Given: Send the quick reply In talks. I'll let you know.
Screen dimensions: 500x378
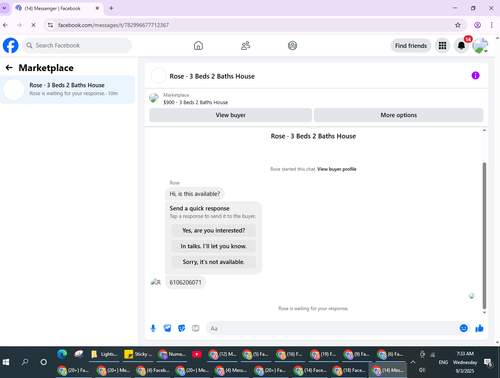Looking at the screenshot, I should (213, 246).
